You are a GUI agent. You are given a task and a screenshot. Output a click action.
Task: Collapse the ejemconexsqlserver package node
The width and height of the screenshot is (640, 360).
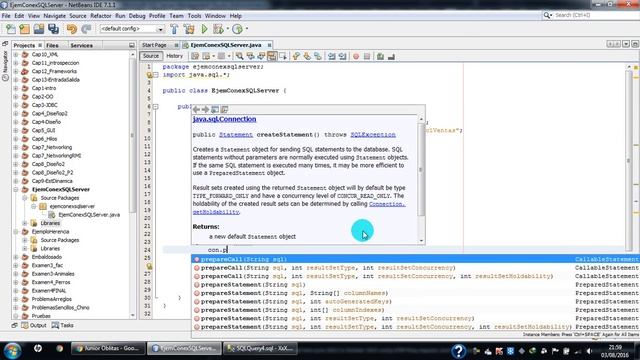point(33,207)
